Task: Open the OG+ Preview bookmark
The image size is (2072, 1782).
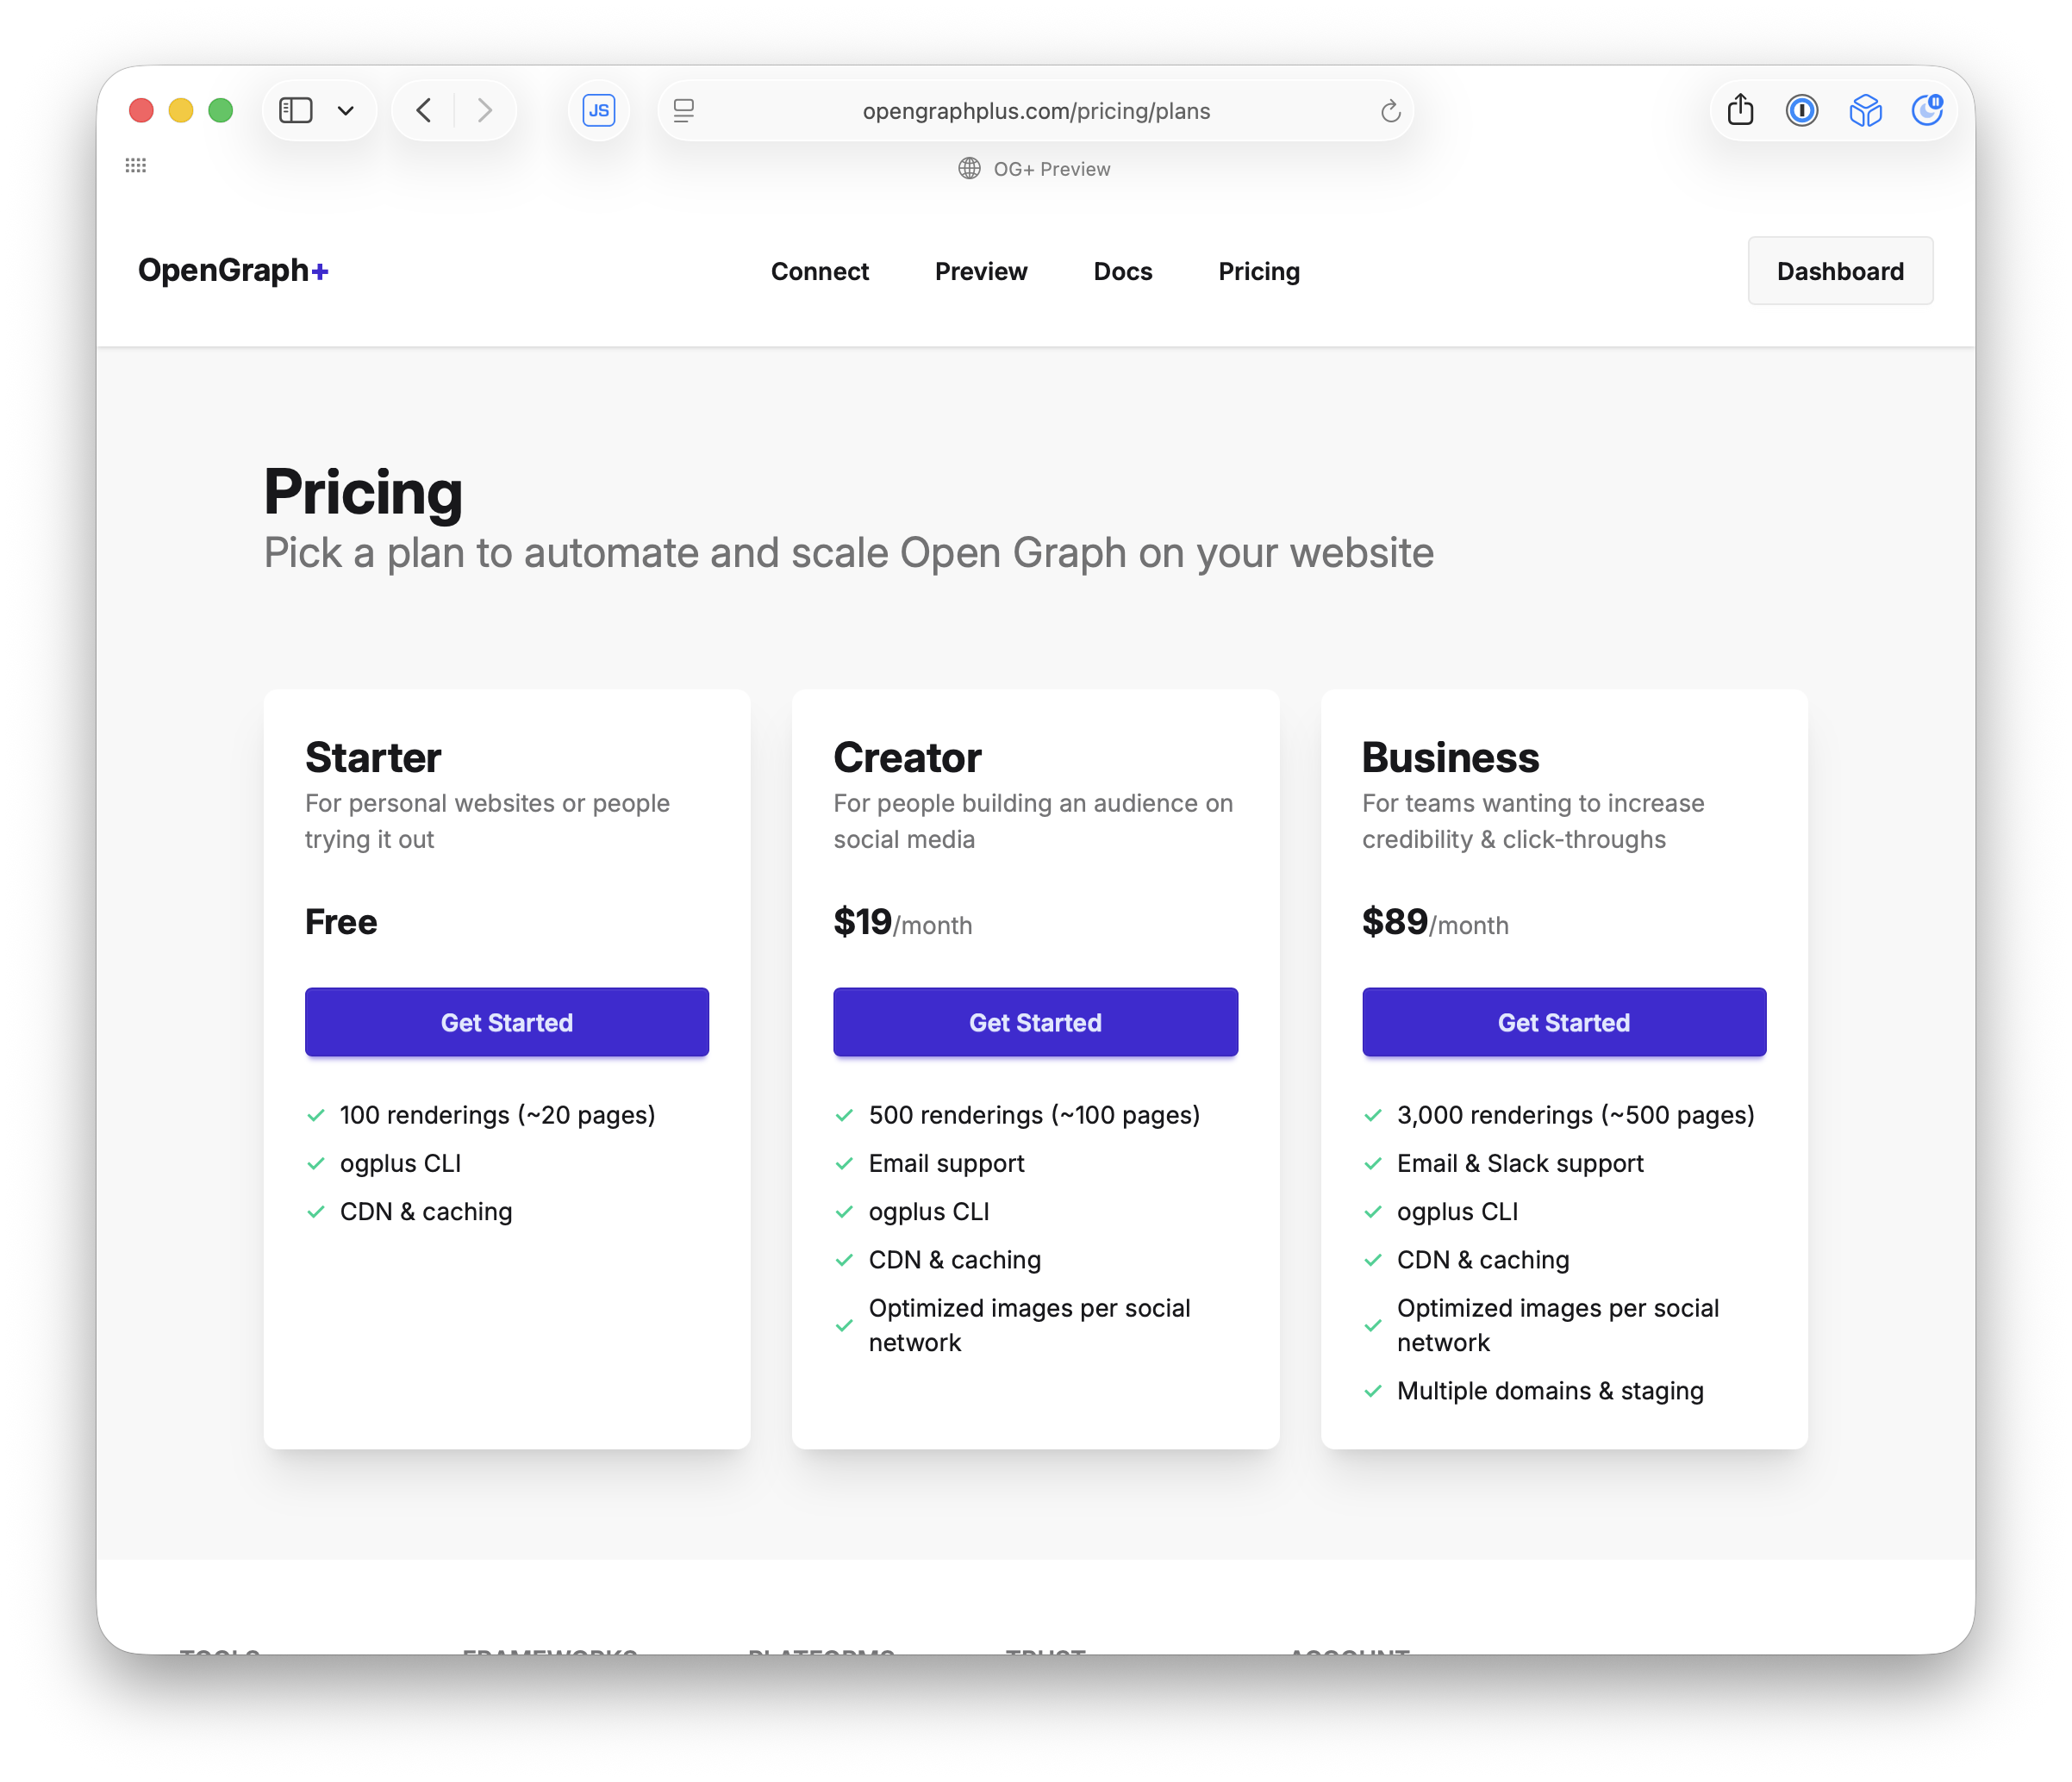Action: (x=1035, y=168)
